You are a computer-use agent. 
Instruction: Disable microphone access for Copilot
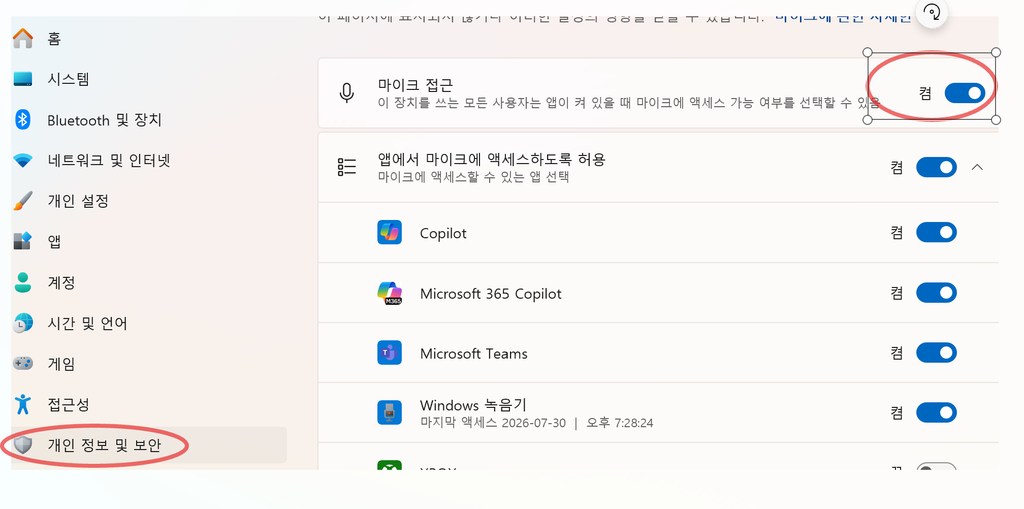pyautogui.click(x=936, y=232)
